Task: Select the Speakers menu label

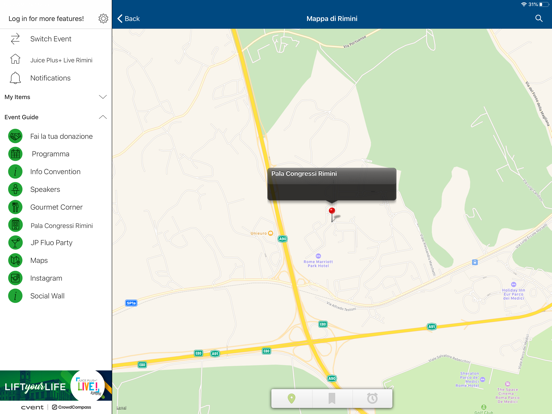Action: coord(45,189)
